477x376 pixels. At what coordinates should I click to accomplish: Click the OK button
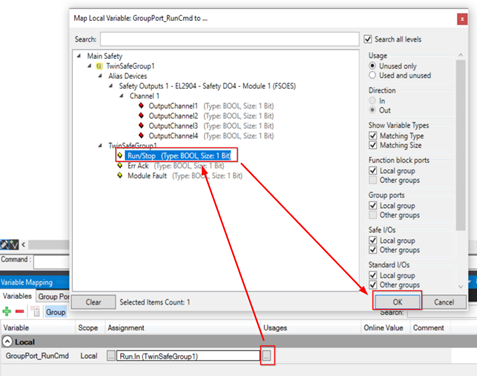[x=397, y=302]
